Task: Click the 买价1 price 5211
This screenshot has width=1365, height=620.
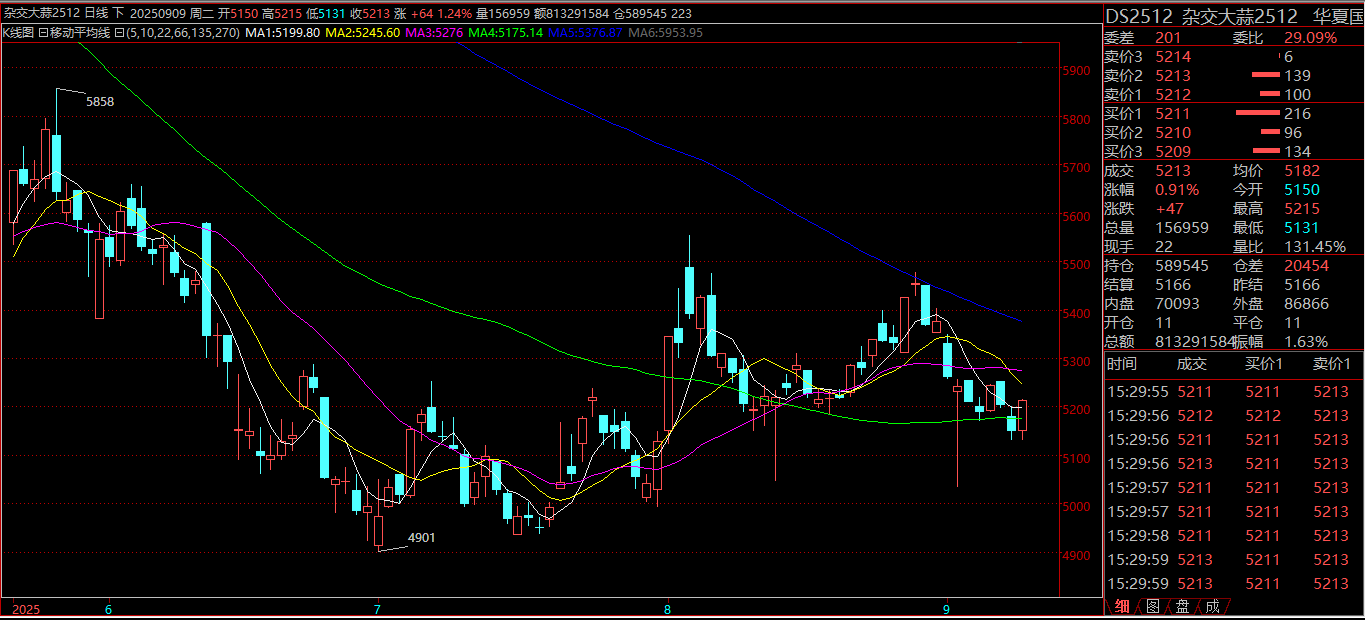Action: click(x=1173, y=114)
